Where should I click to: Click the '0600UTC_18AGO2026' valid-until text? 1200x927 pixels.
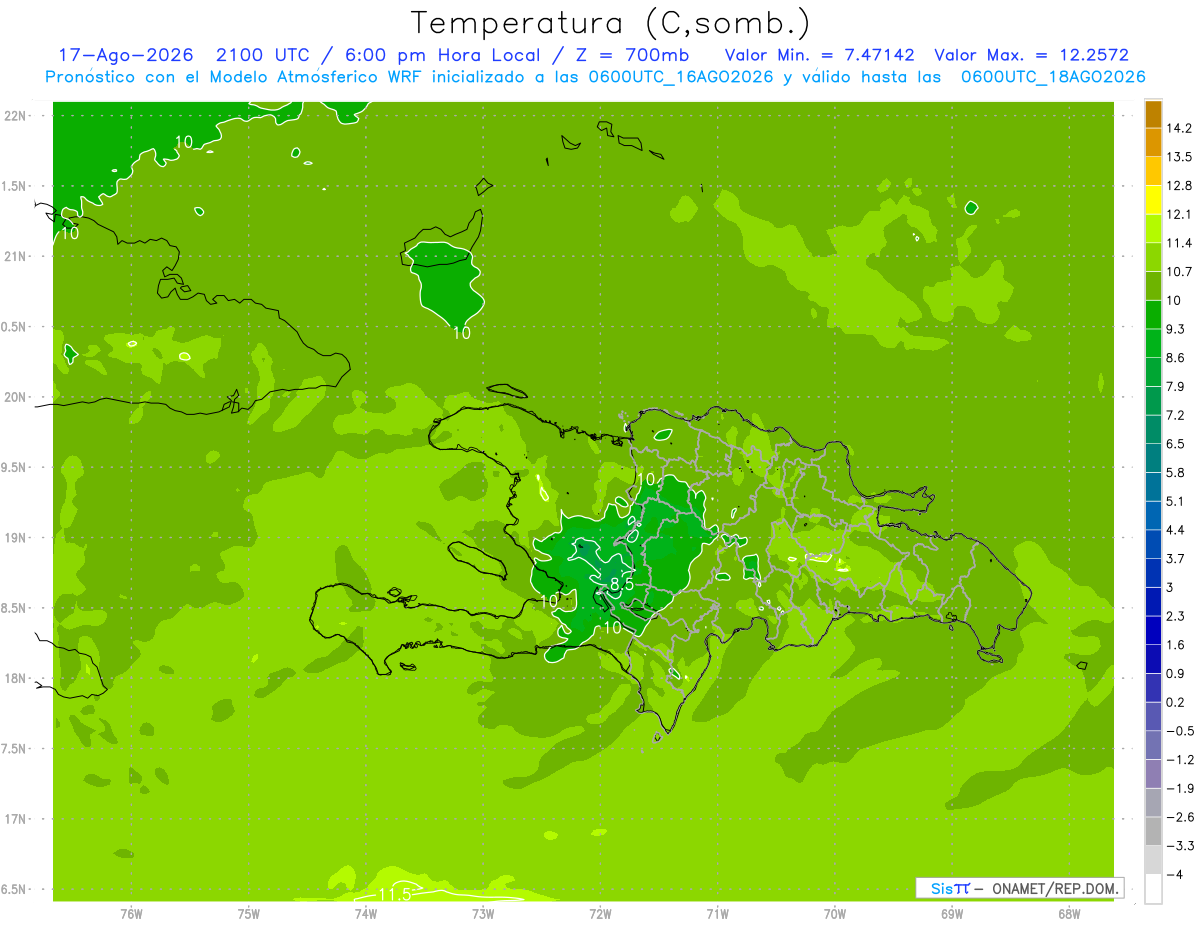(1052, 77)
